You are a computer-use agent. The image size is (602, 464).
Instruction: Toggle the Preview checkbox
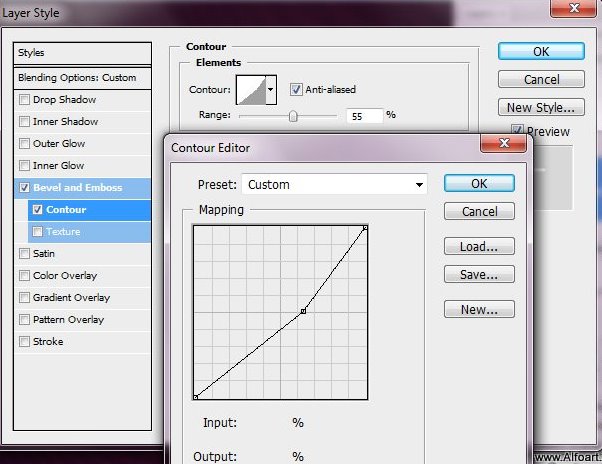(517, 131)
